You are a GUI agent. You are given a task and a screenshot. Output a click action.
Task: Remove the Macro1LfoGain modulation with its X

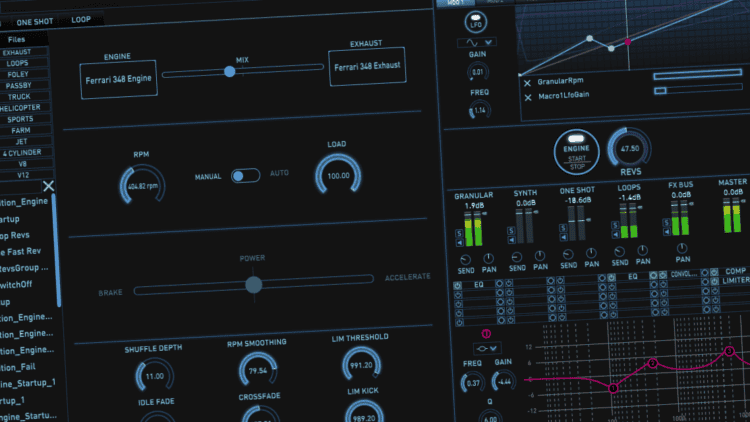(528, 98)
